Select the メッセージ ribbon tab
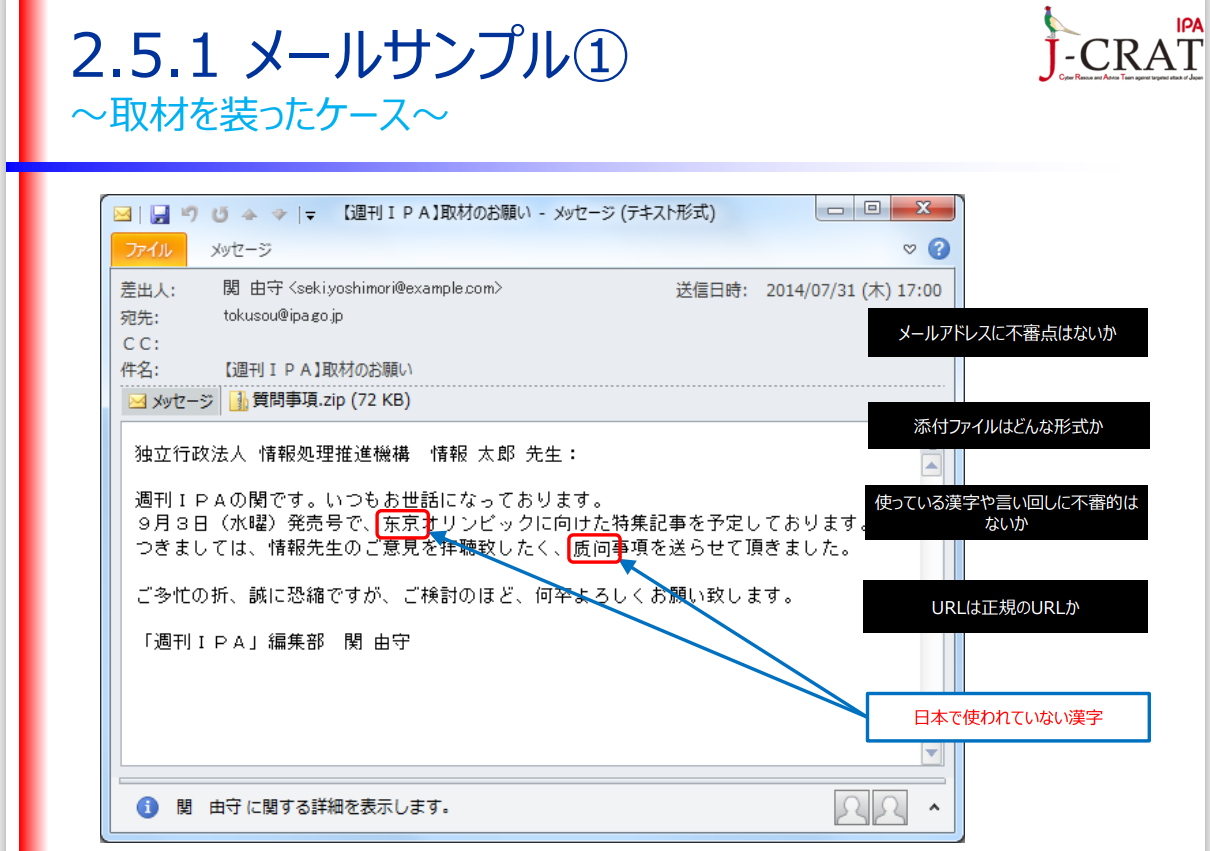 click(x=240, y=249)
